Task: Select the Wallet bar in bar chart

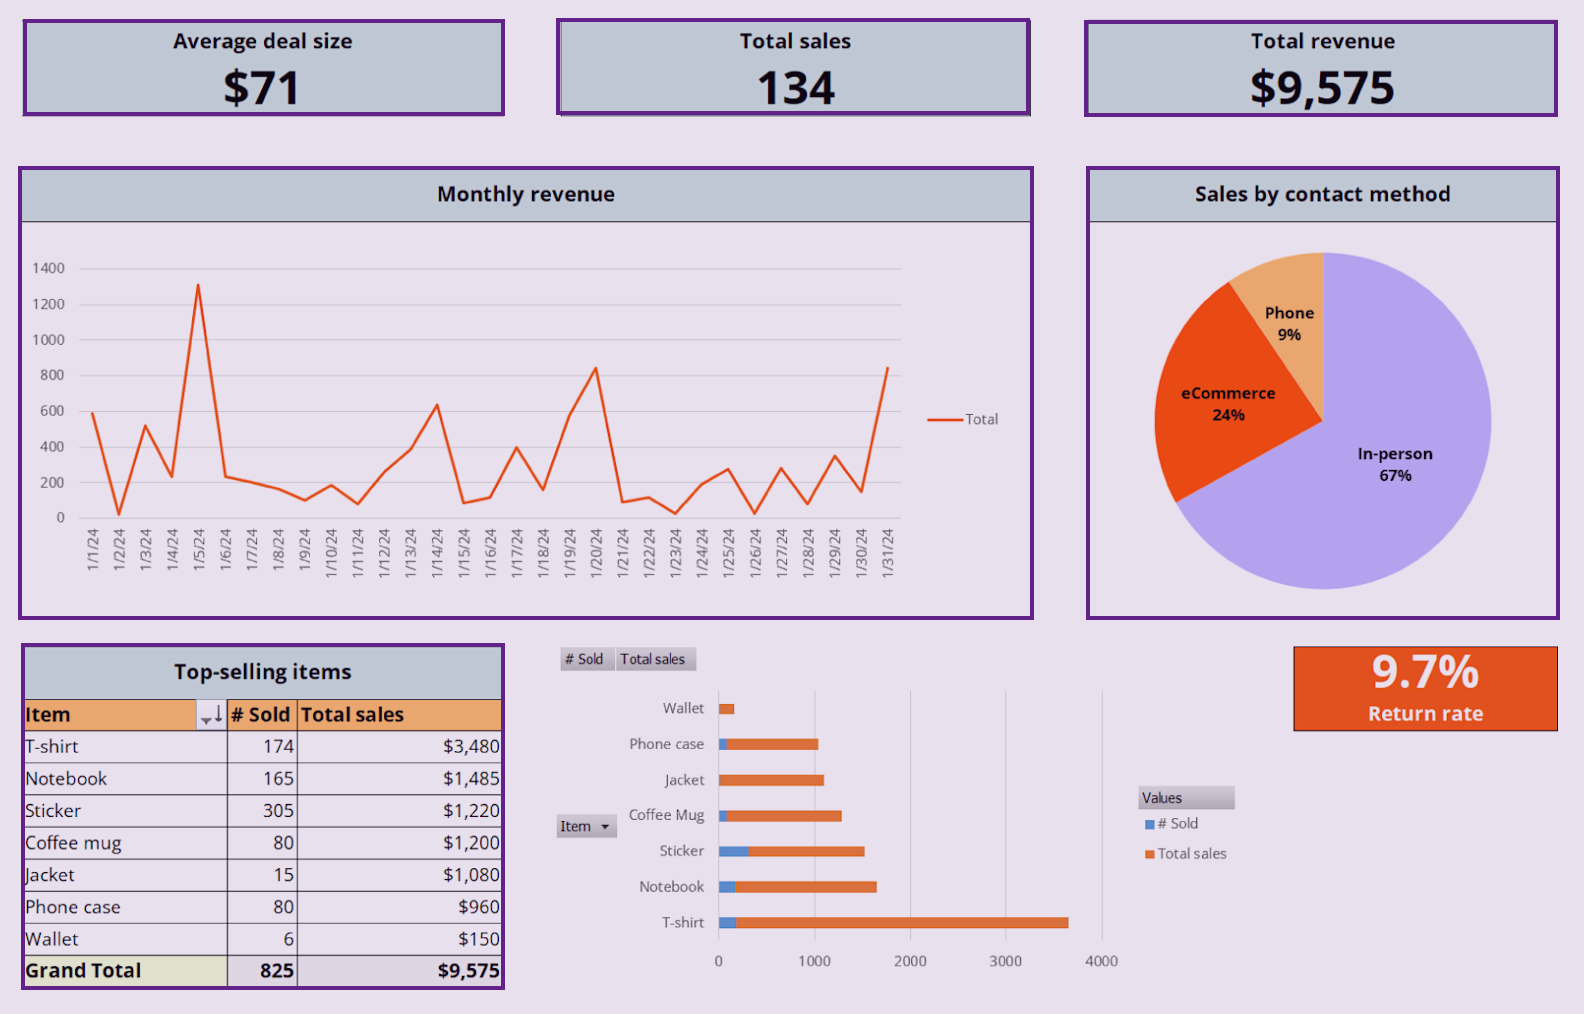Action: pos(727,709)
